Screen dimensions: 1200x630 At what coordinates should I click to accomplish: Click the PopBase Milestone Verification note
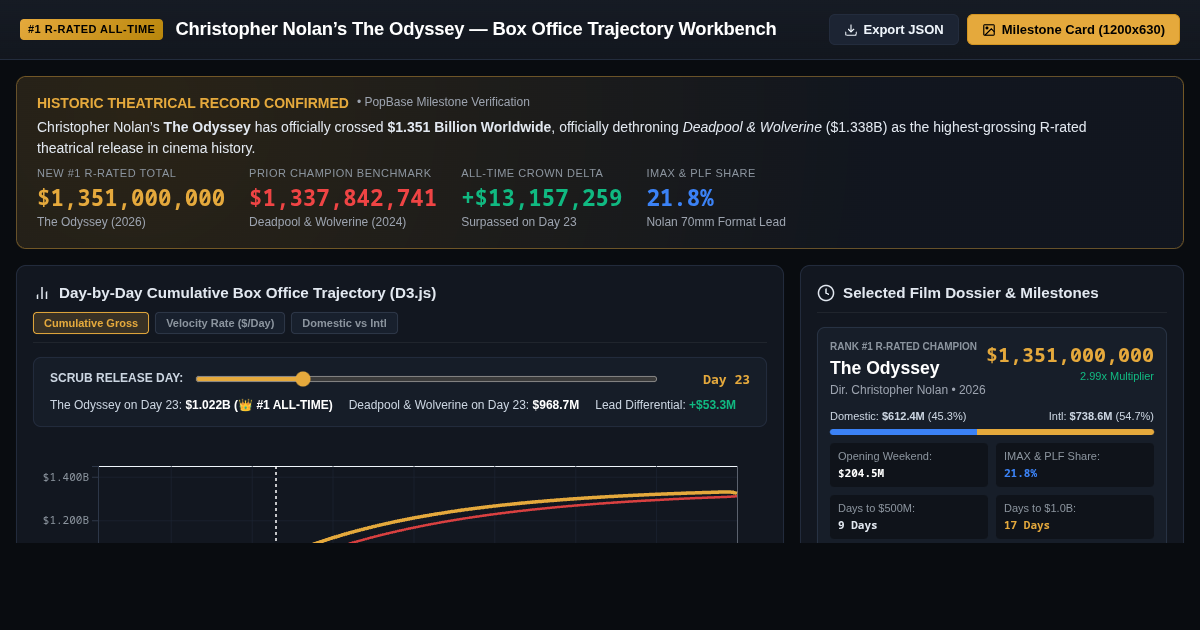click(x=443, y=102)
